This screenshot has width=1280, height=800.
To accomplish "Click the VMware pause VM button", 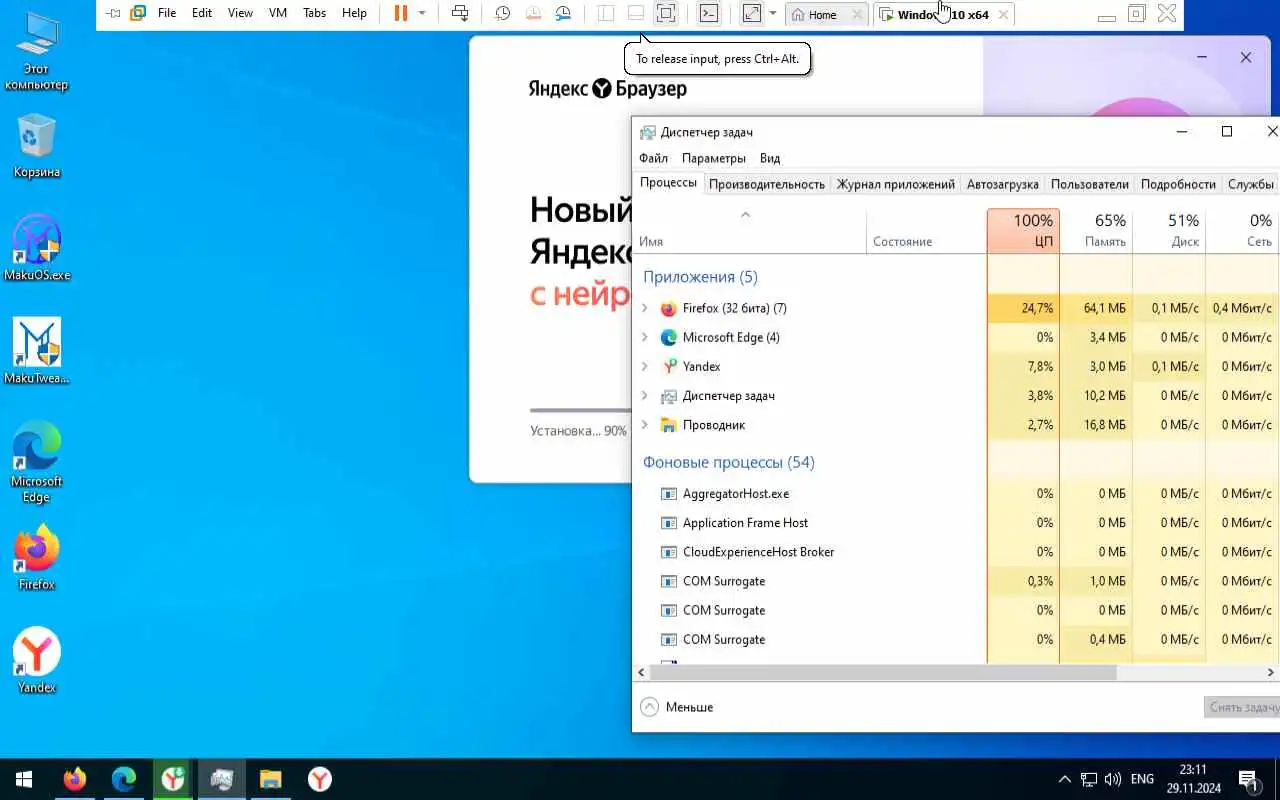I will pyautogui.click(x=401, y=13).
